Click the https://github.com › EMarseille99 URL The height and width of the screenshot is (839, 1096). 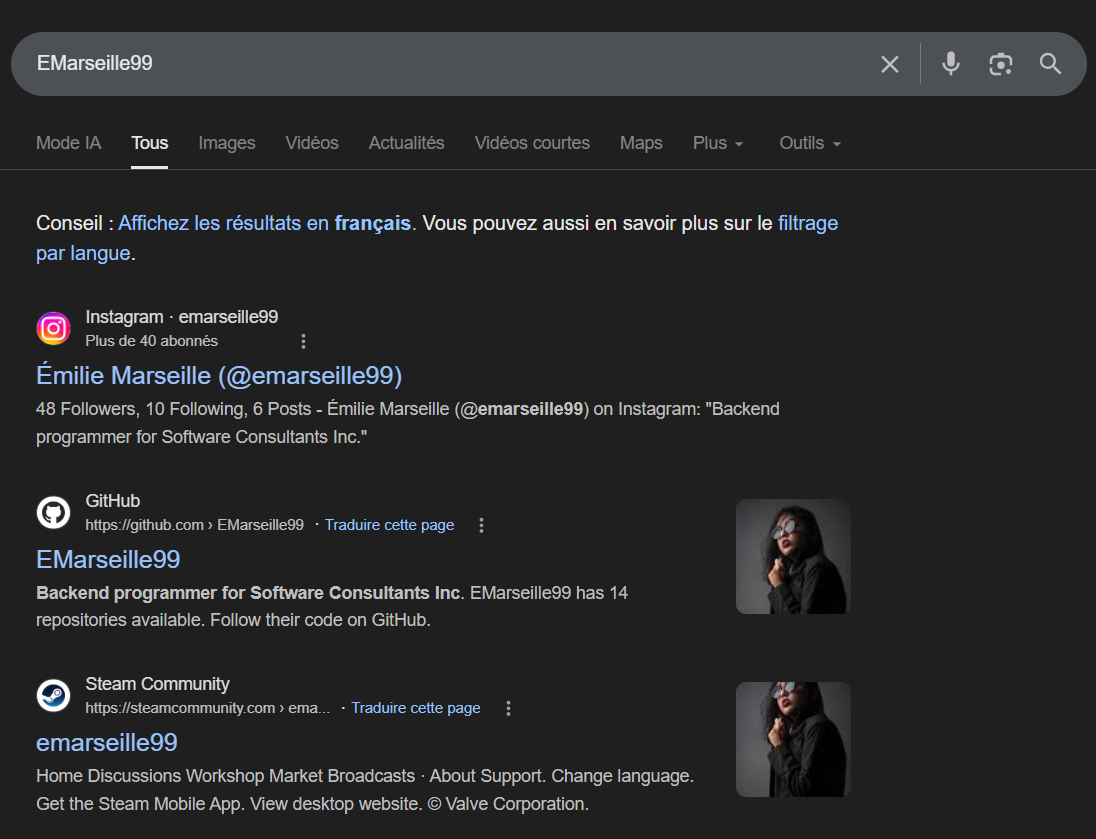[194, 525]
